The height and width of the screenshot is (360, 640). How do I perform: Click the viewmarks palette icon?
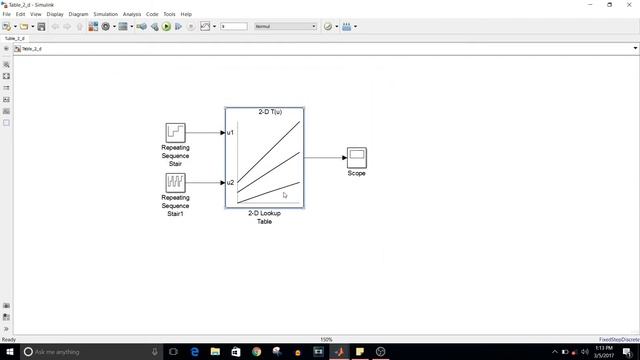point(6,317)
